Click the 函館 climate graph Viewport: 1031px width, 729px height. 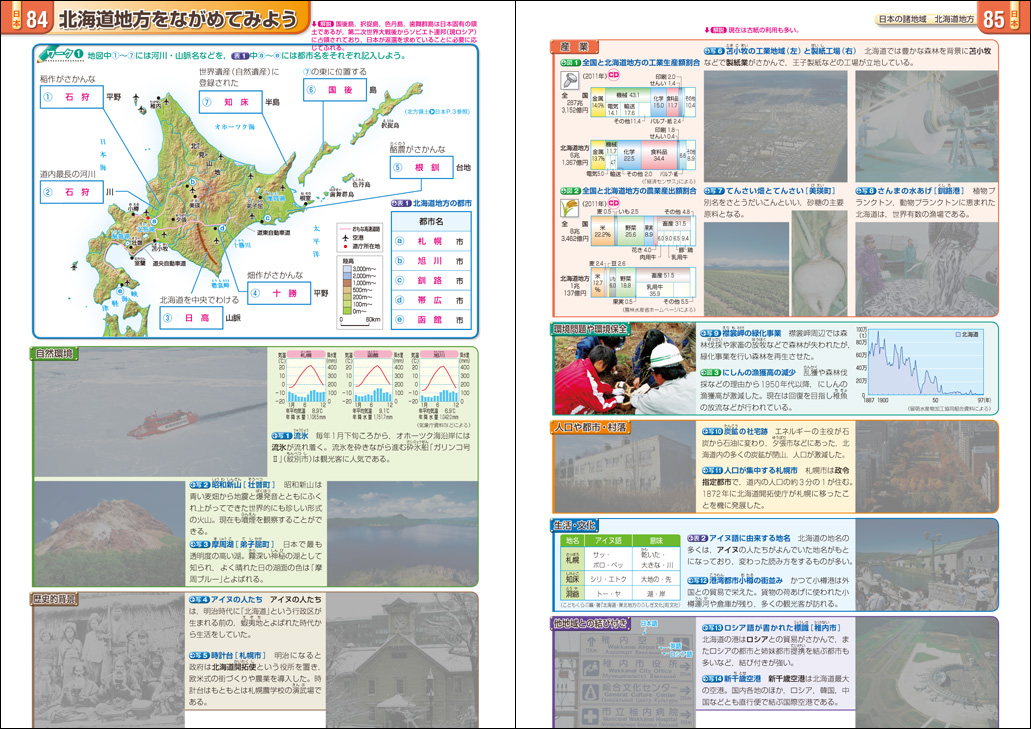coord(373,385)
